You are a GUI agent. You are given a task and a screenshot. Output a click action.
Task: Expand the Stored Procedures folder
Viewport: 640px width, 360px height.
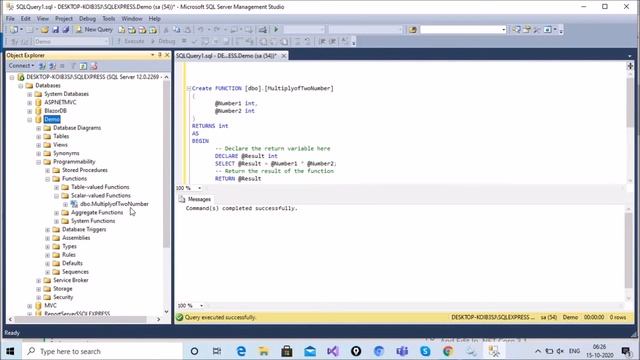48,171
